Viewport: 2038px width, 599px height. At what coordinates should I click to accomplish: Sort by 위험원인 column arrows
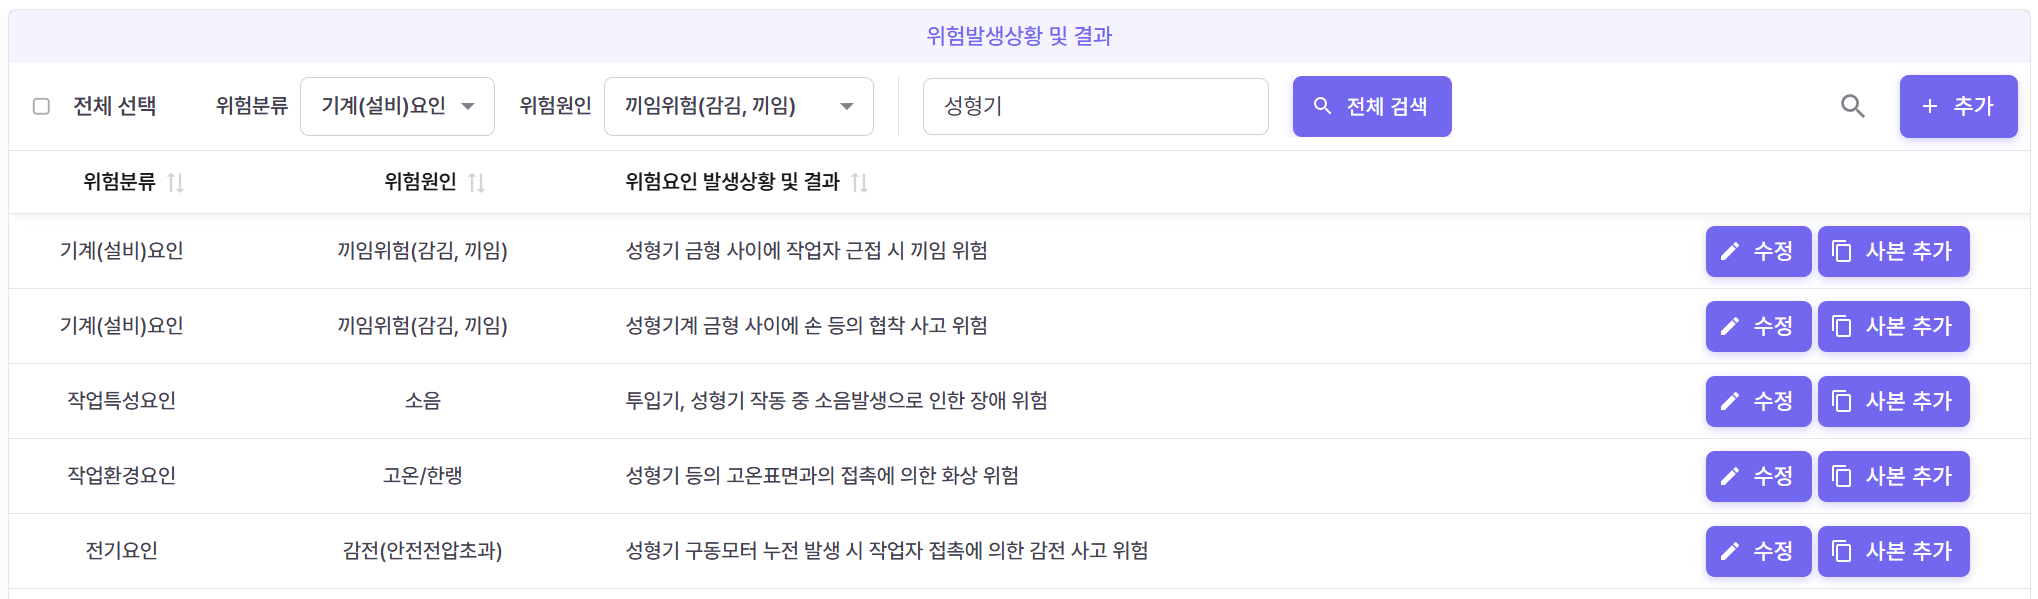click(x=476, y=182)
